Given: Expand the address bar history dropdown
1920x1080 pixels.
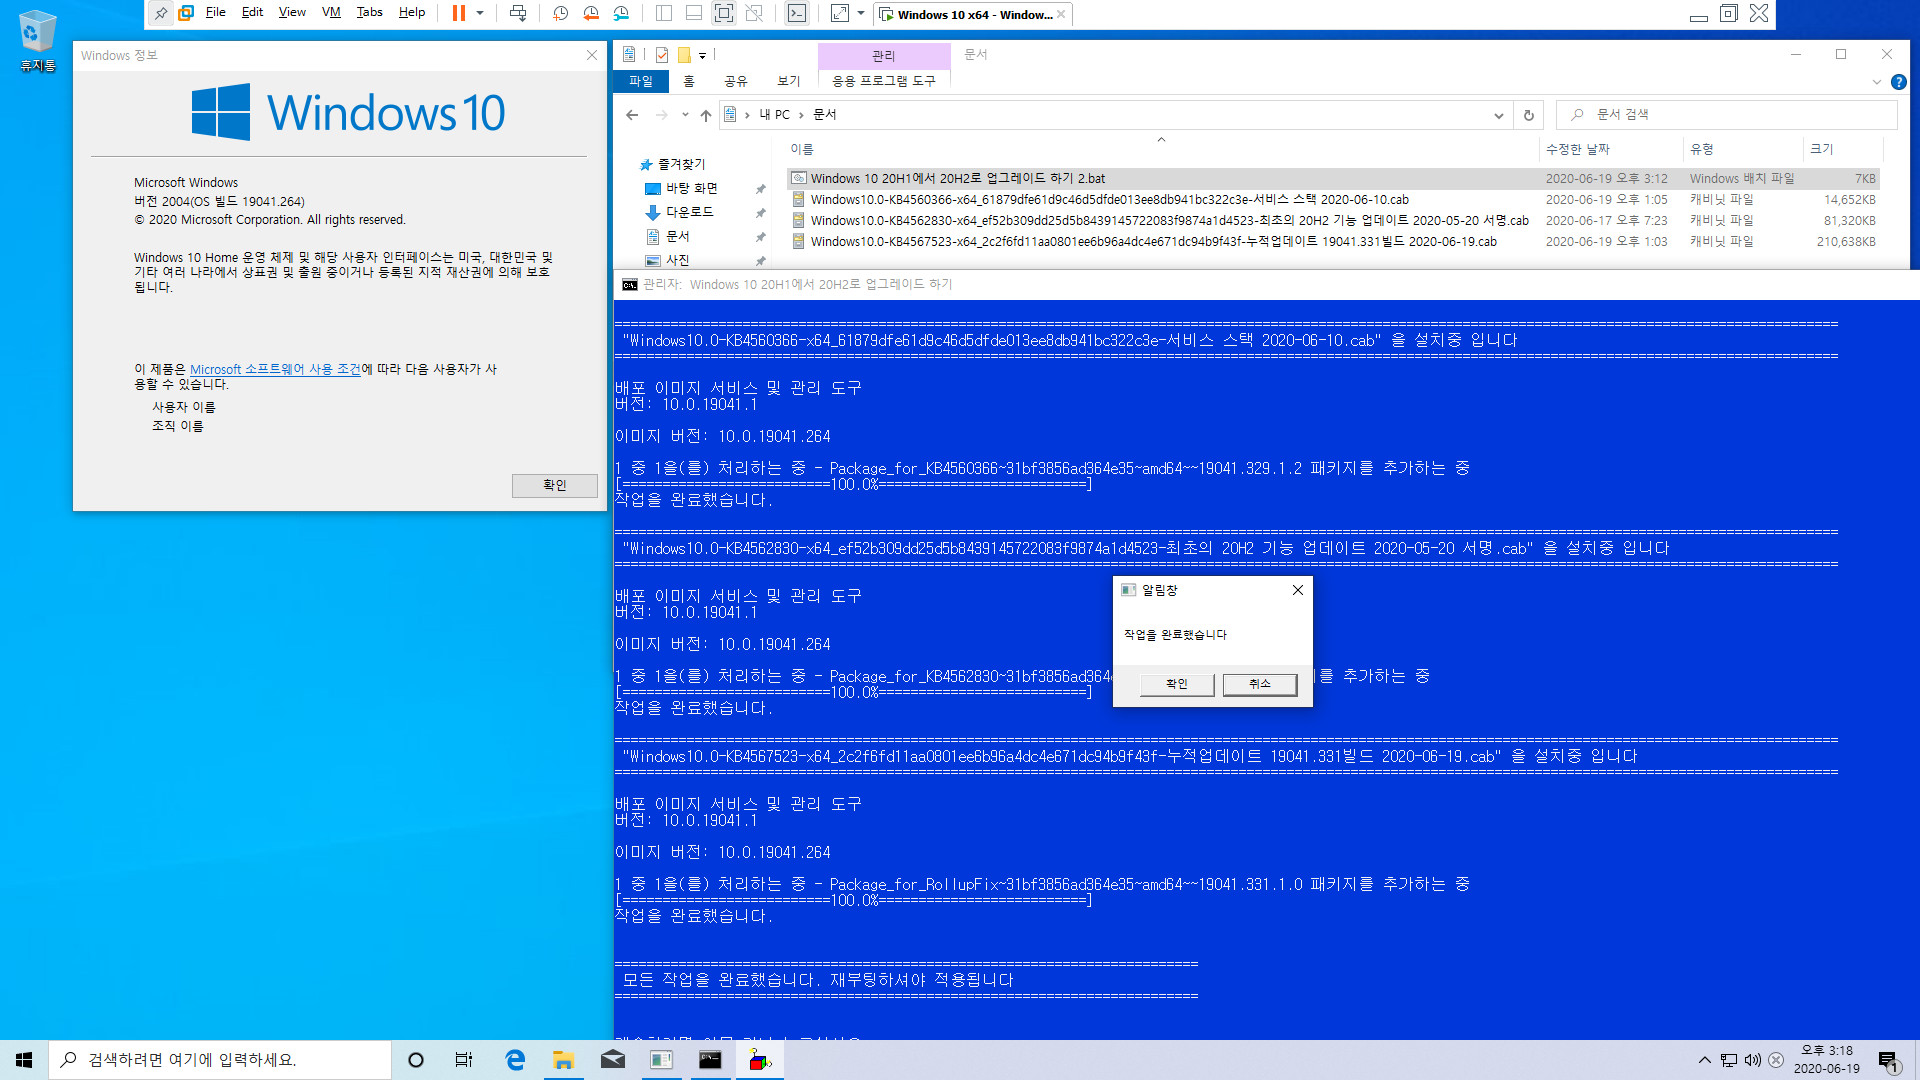Looking at the screenshot, I should pyautogui.click(x=1498, y=115).
